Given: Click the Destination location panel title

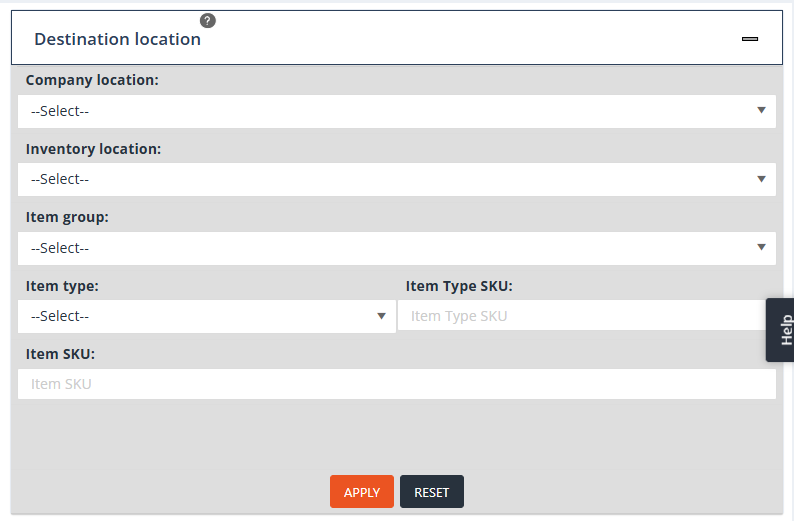Looking at the screenshot, I should pyautogui.click(x=117, y=39).
